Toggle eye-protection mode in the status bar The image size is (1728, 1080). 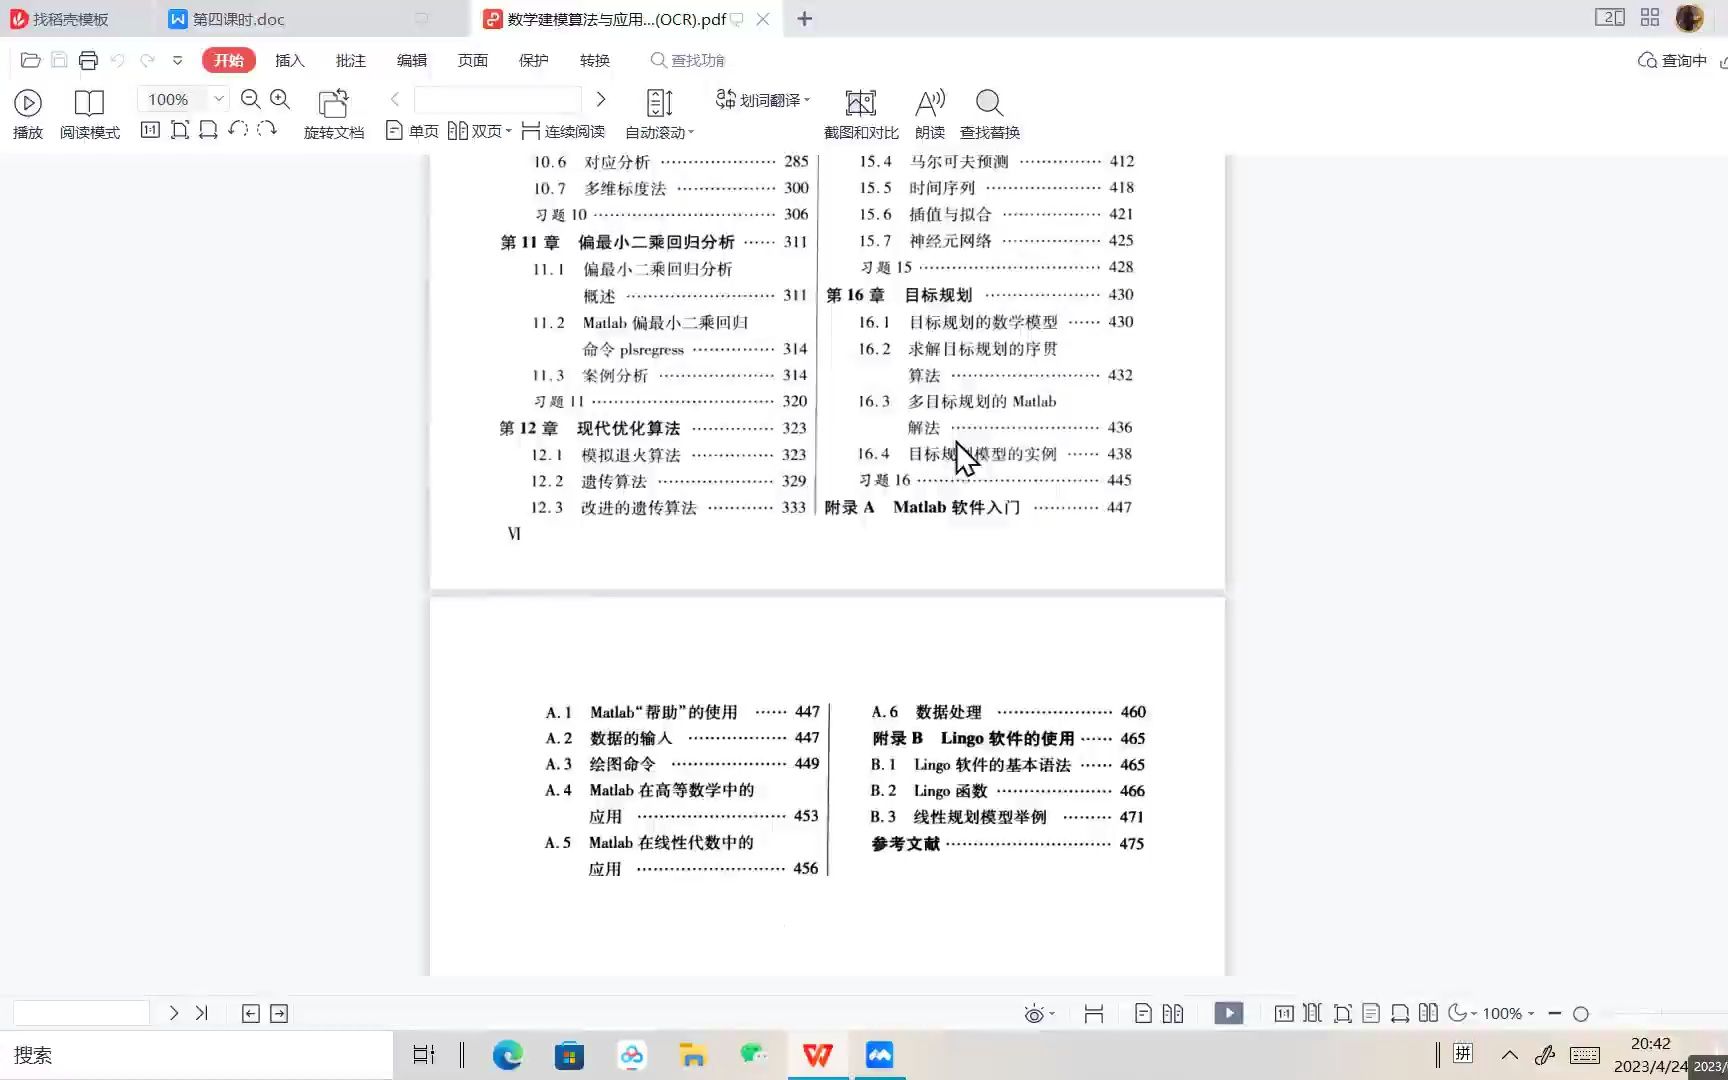tap(1035, 1013)
